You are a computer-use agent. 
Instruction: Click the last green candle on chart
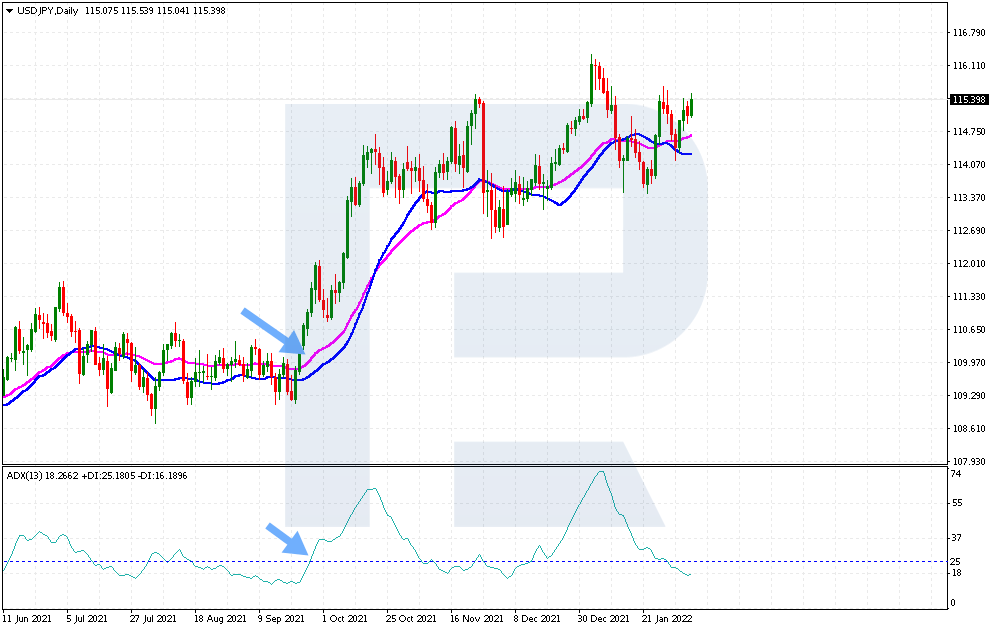(x=692, y=104)
